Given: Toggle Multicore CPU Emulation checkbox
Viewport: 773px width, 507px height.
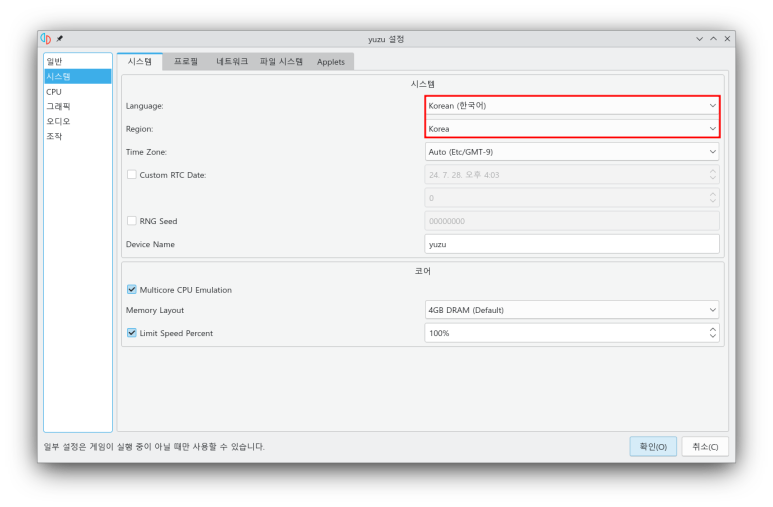Looking at the screenshot, I should (132, 290).
